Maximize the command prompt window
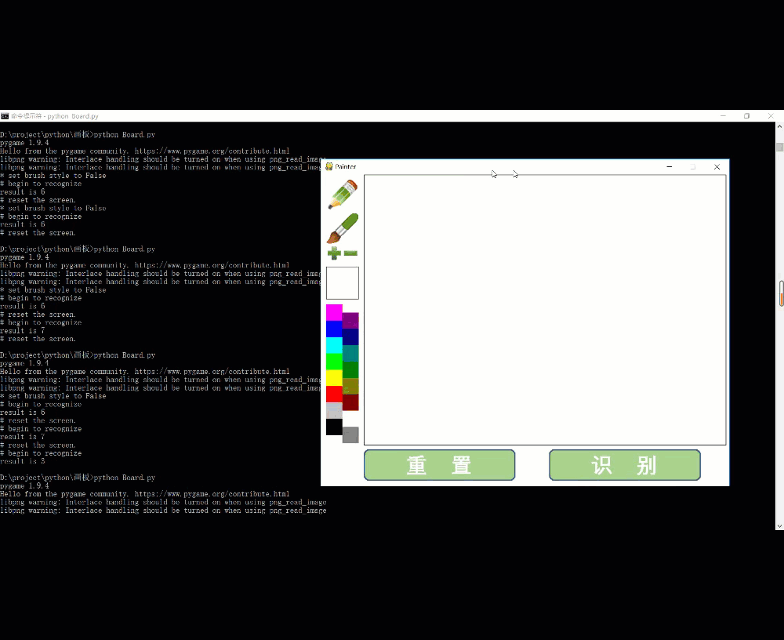Image resolution: width=784 pixels, height=640 pixels. tap(747, 116)
